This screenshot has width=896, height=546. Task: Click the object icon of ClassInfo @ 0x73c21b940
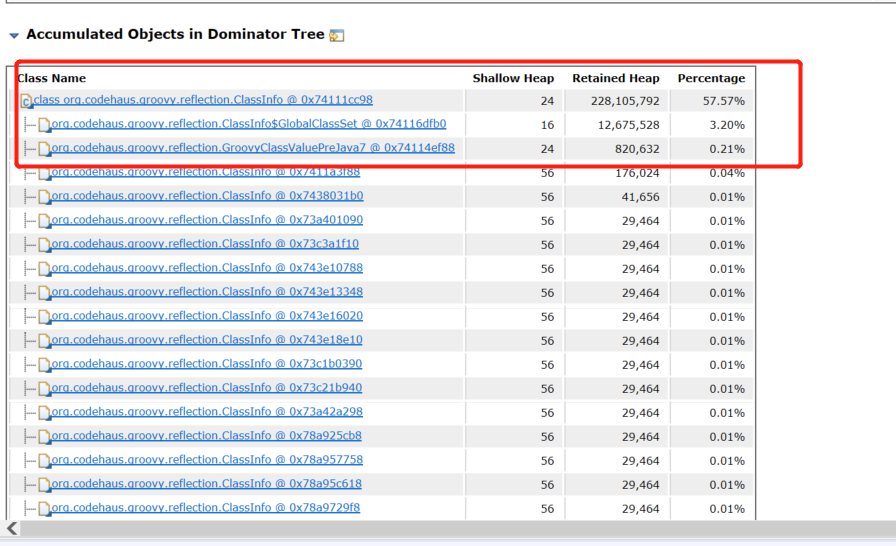pos(44,390)
